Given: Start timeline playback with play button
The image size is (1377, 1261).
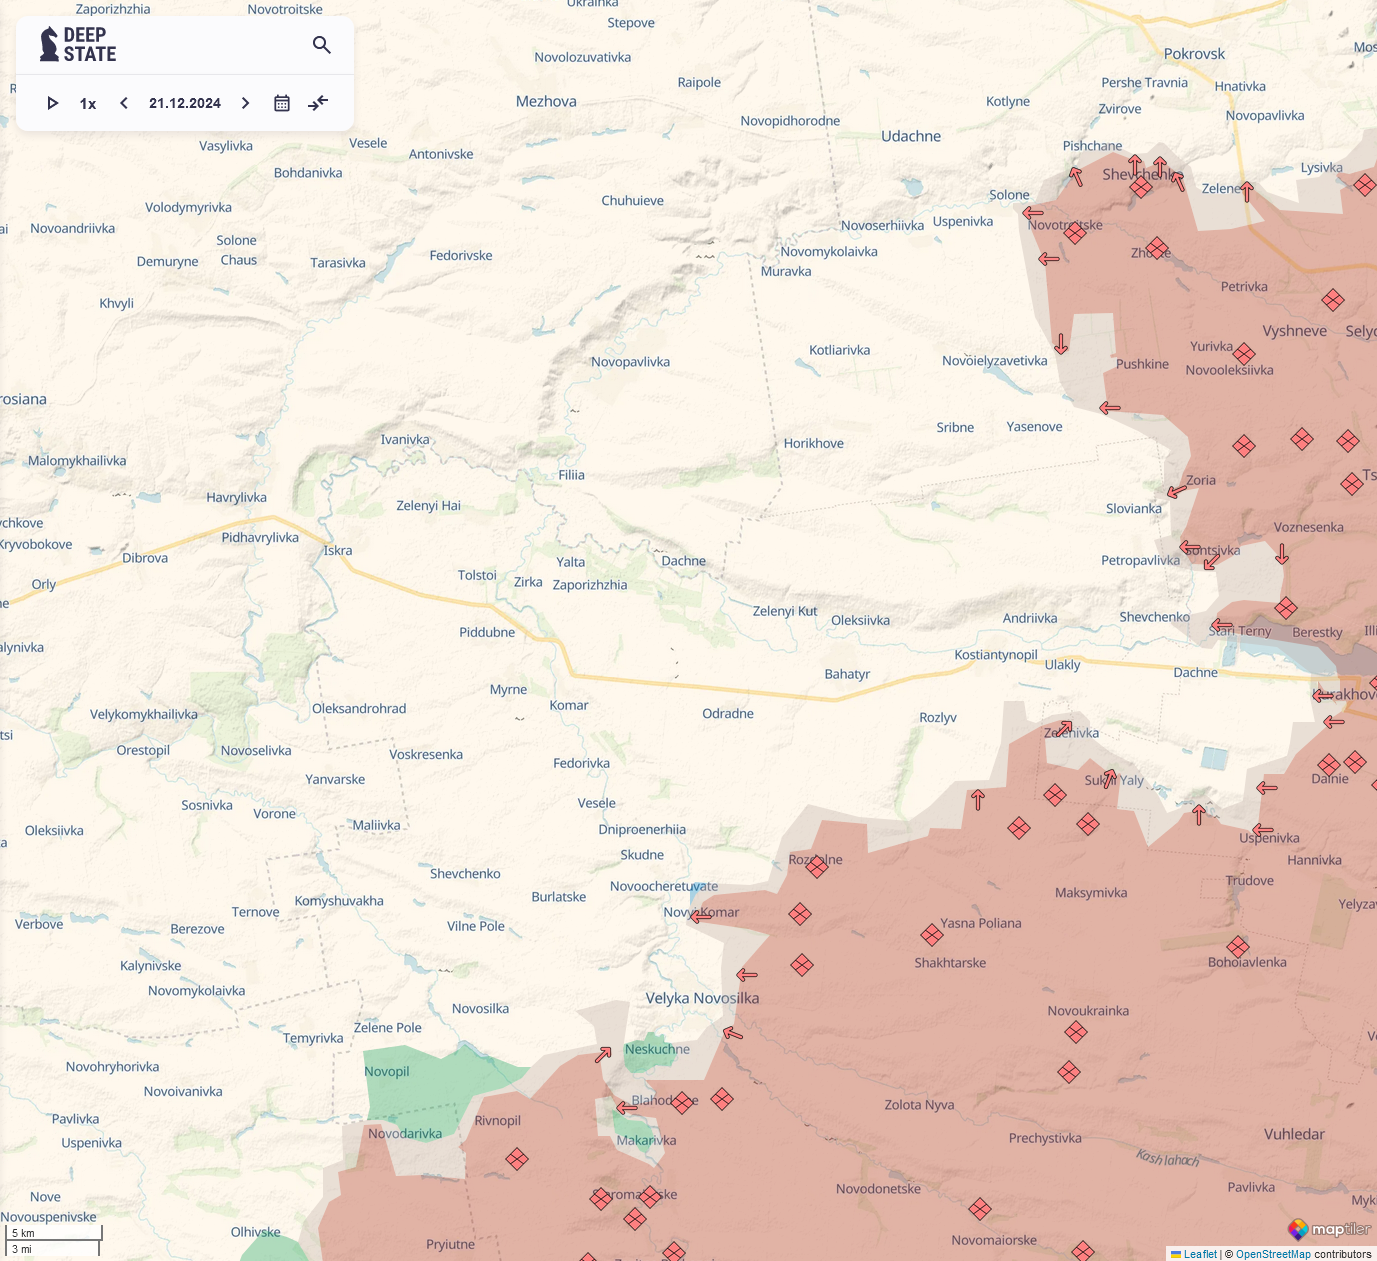Looking at the screenshot, I should coord(53,103).
